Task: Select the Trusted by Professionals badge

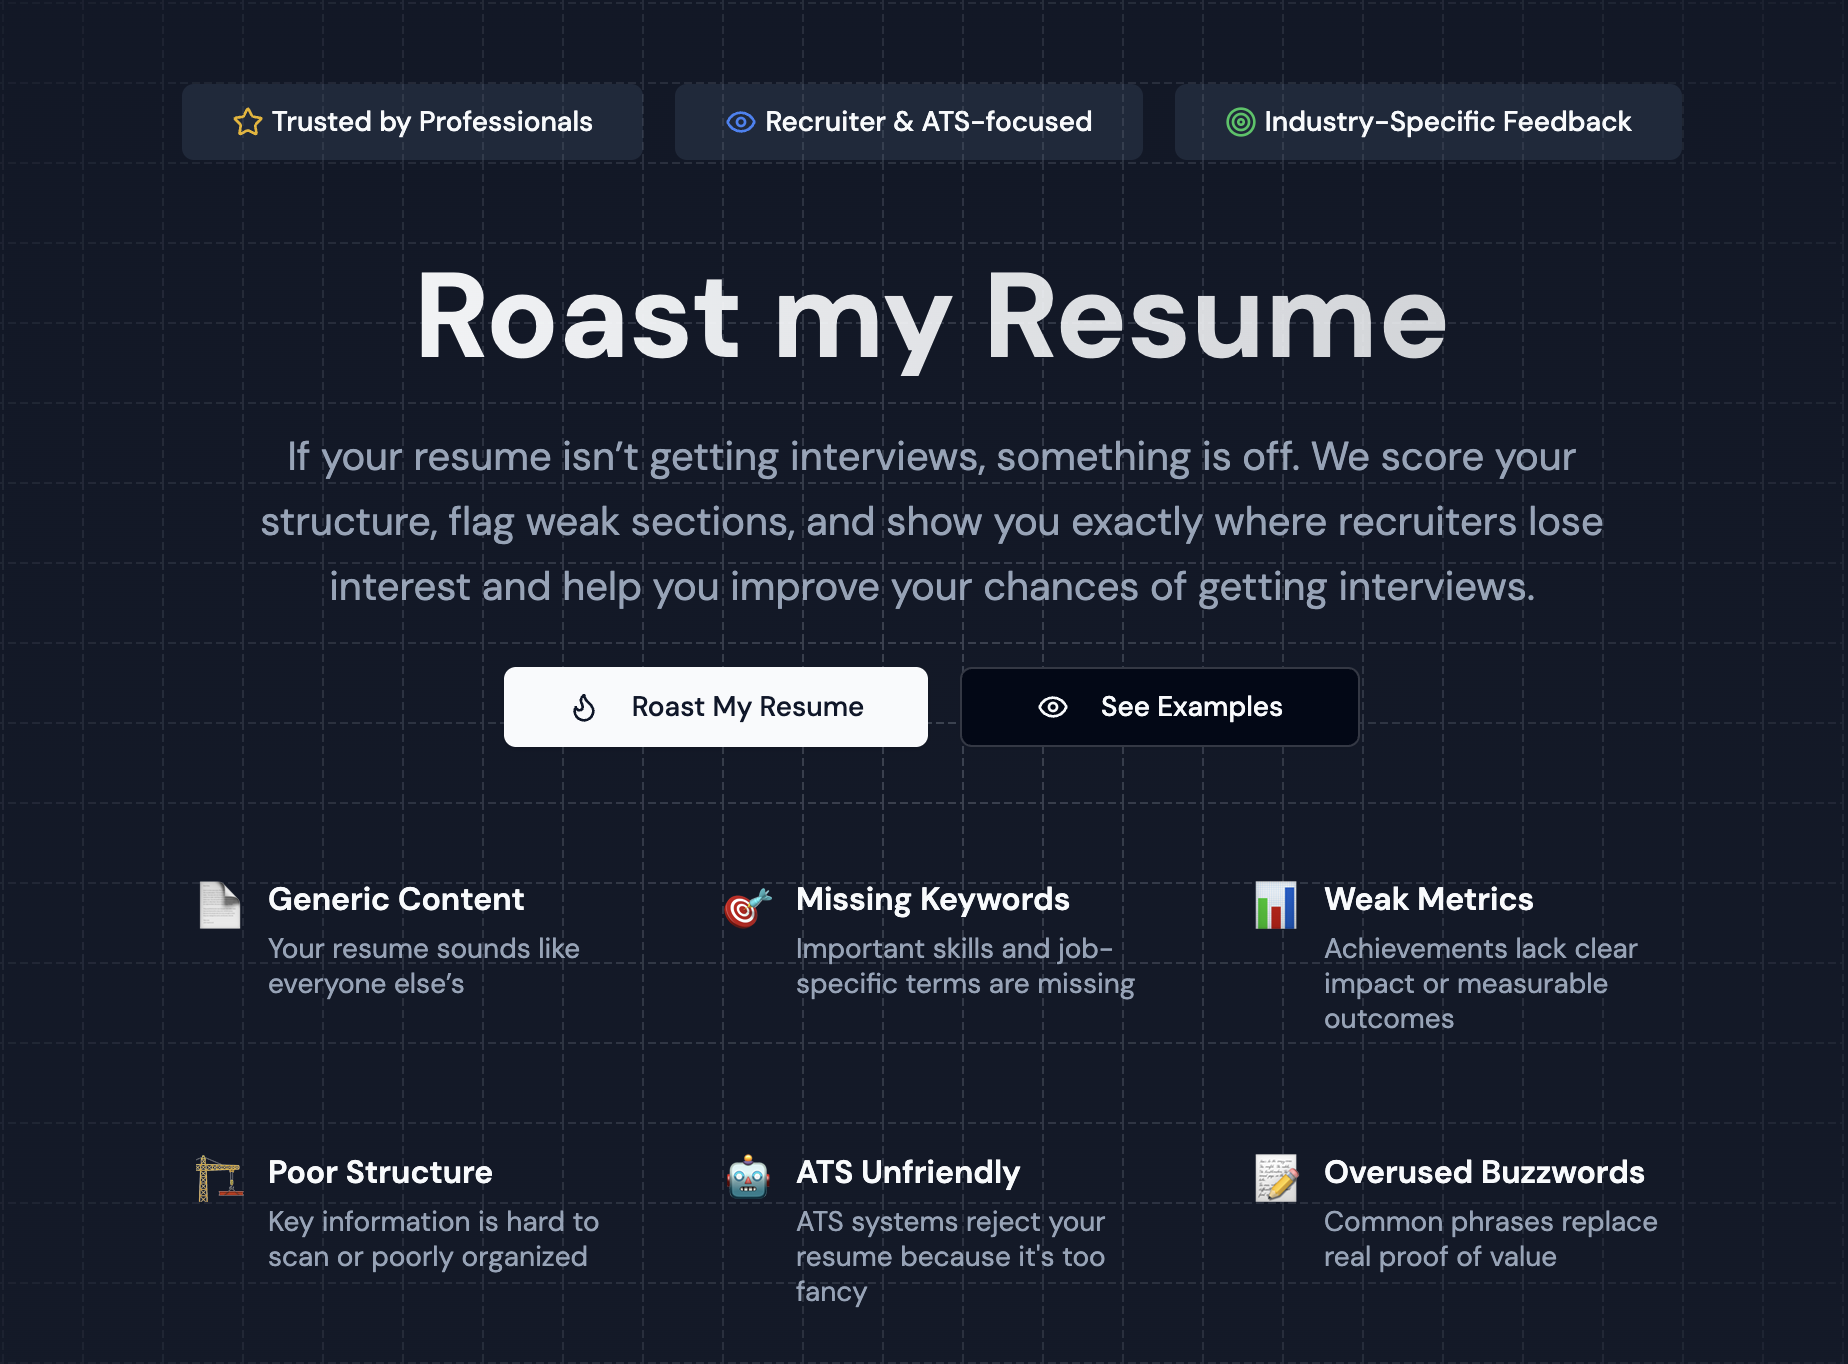Action: coord(412,121)
